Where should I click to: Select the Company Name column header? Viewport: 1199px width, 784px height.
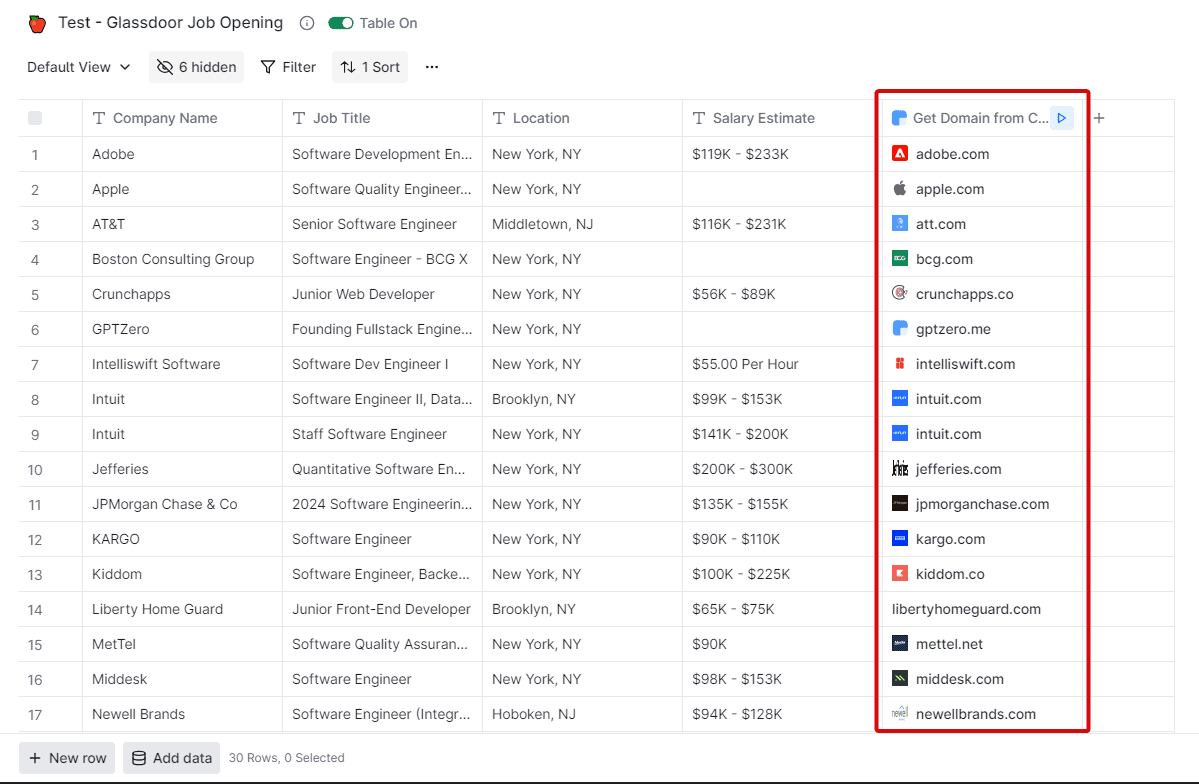(x=183, y=118)
